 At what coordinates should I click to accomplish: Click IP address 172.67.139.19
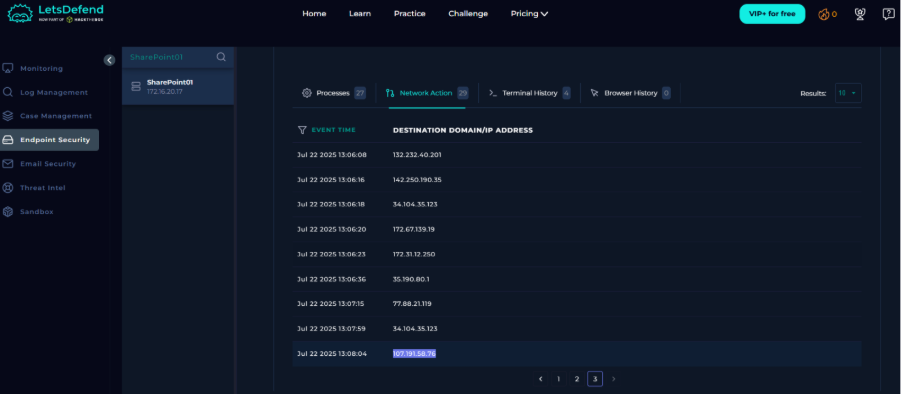click(414, 229)
